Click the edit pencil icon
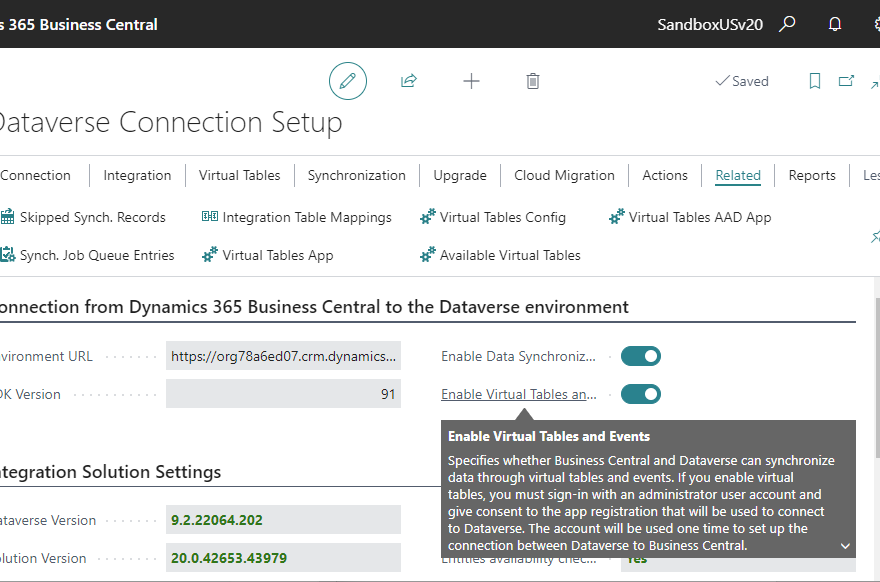Image resolution: width=880 pixels, height=582 pixels. coord(347,81)
